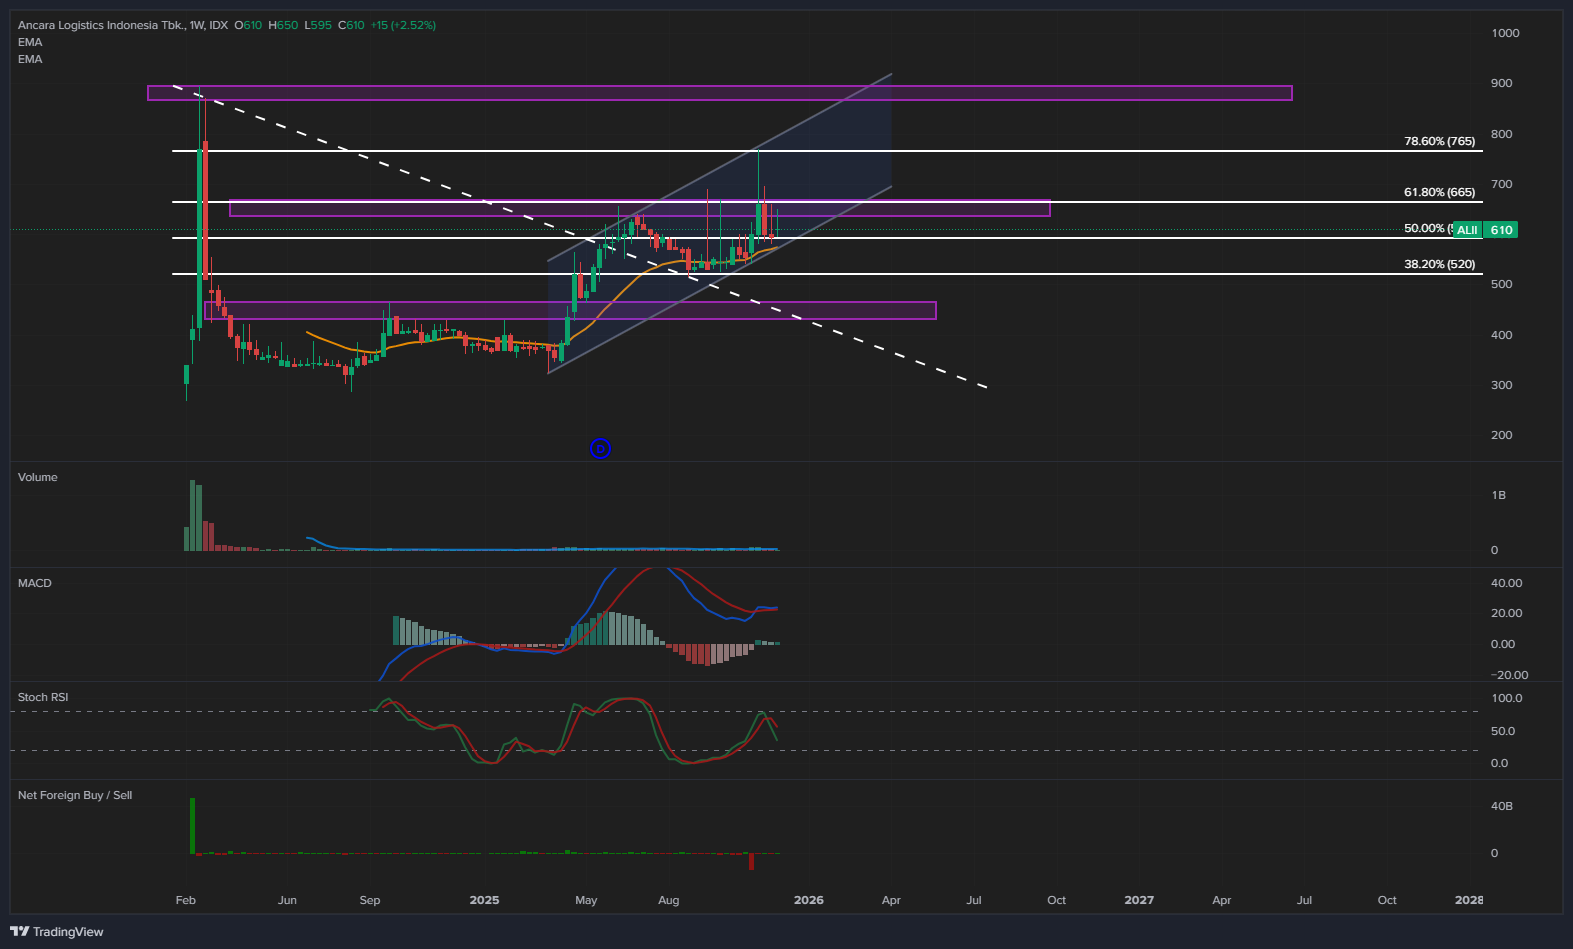Click the 50.0 Stoch RSI axis label
This screenshot has height=949, width=1573.
click(1503, 731)
